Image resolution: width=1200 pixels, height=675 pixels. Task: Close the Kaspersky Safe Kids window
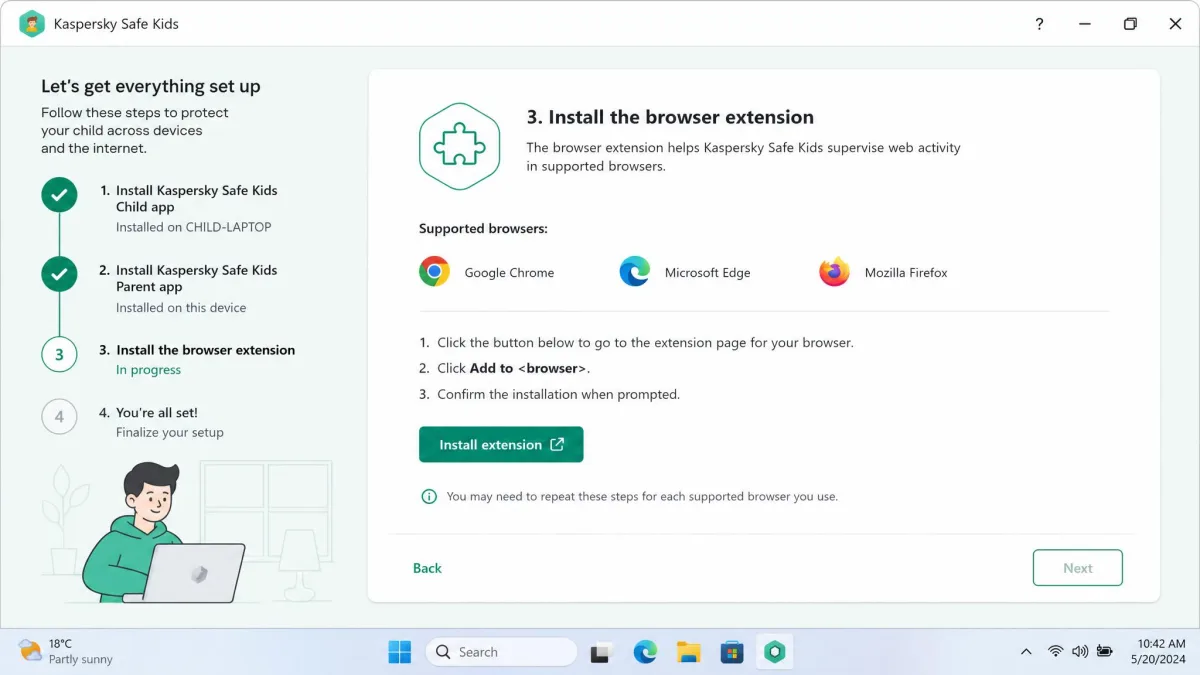click(1175, 24)
